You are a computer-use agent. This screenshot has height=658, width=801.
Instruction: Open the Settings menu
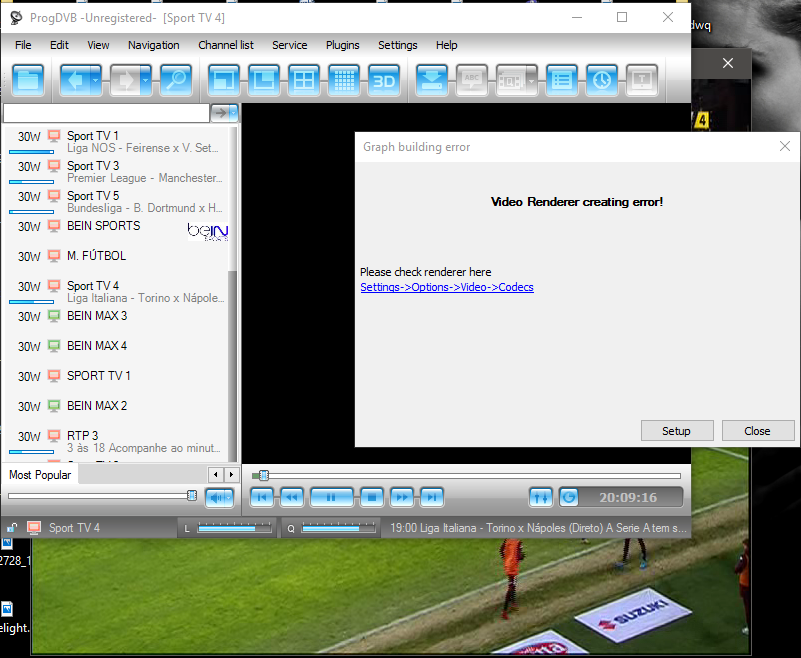(397, 45)
